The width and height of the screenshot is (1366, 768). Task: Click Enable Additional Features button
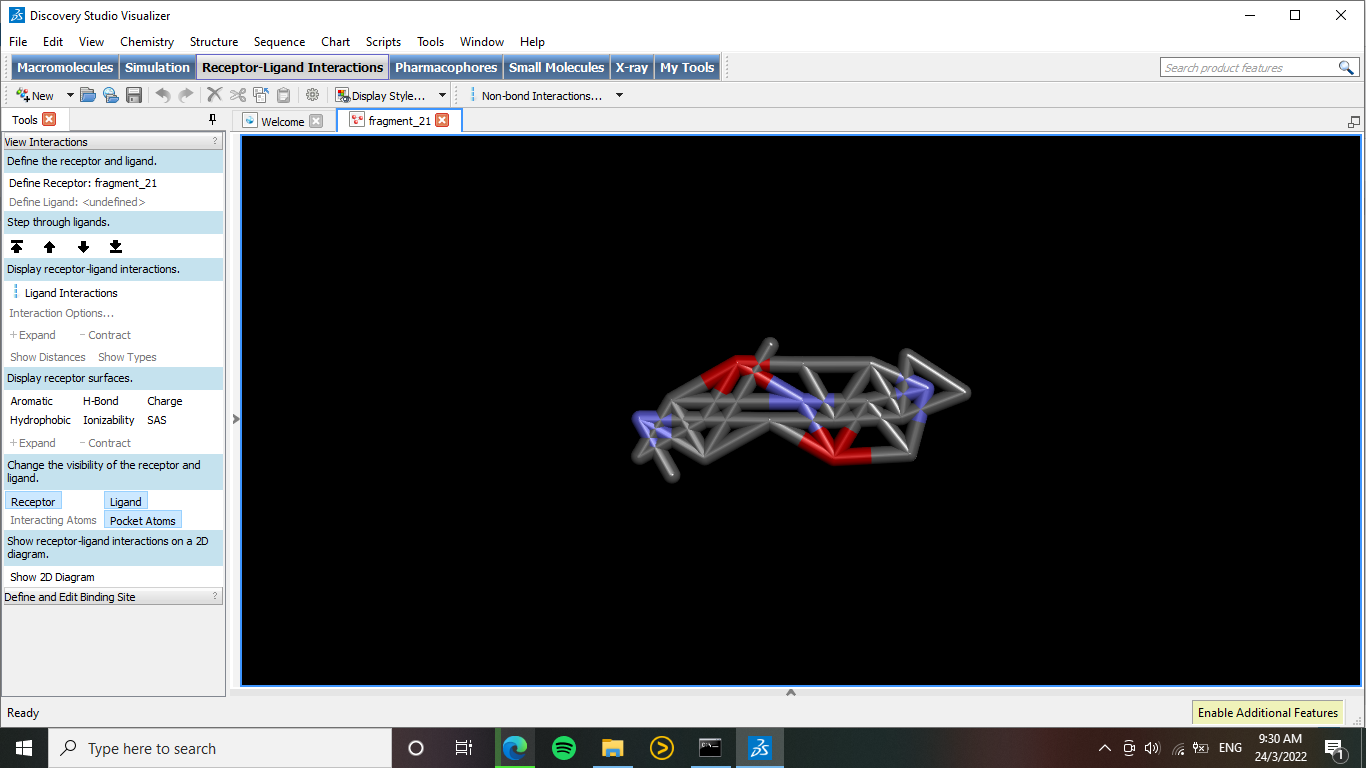click(1268, 712)
